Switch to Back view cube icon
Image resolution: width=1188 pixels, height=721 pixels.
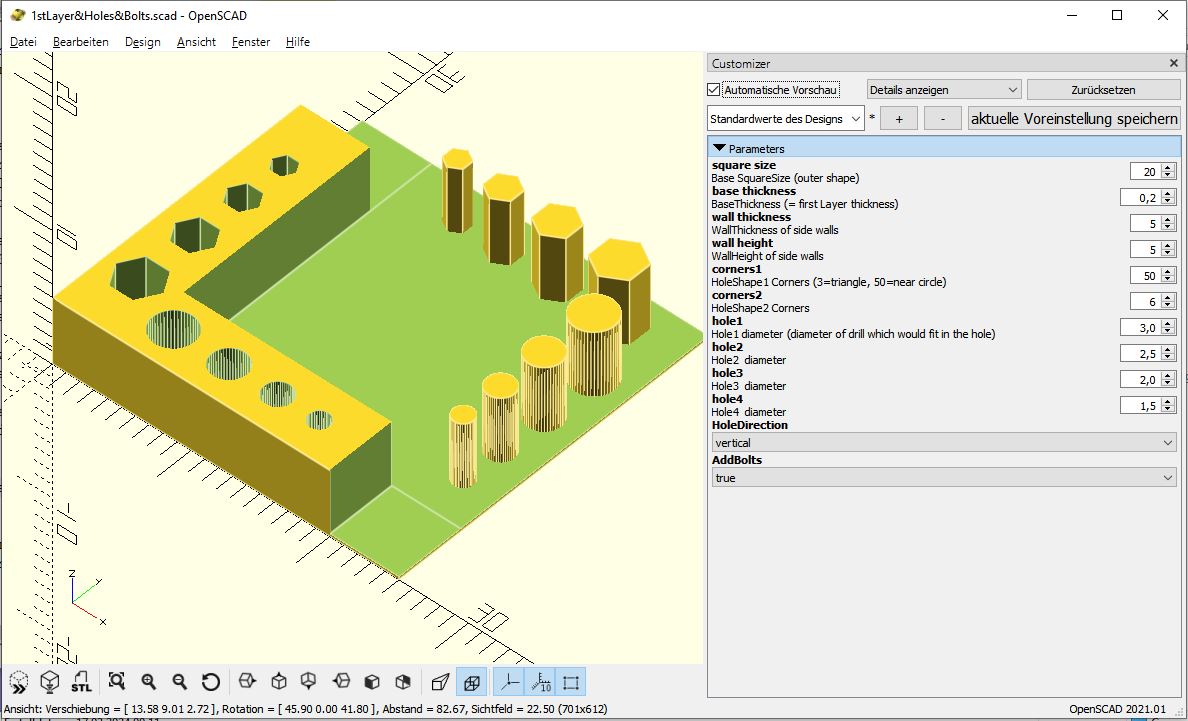click(x=403, y=682)
